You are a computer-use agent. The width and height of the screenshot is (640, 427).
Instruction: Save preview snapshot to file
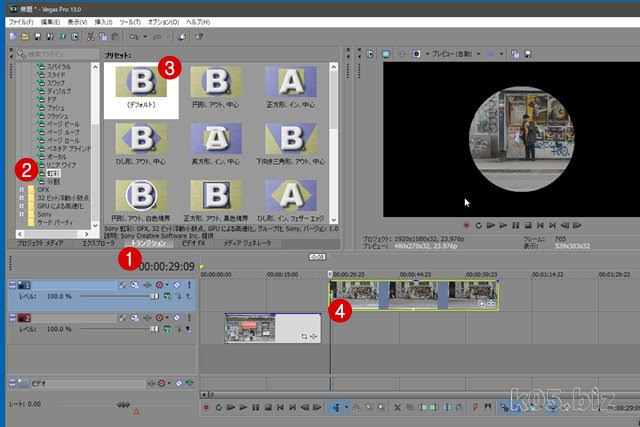(x=527, y=54)
